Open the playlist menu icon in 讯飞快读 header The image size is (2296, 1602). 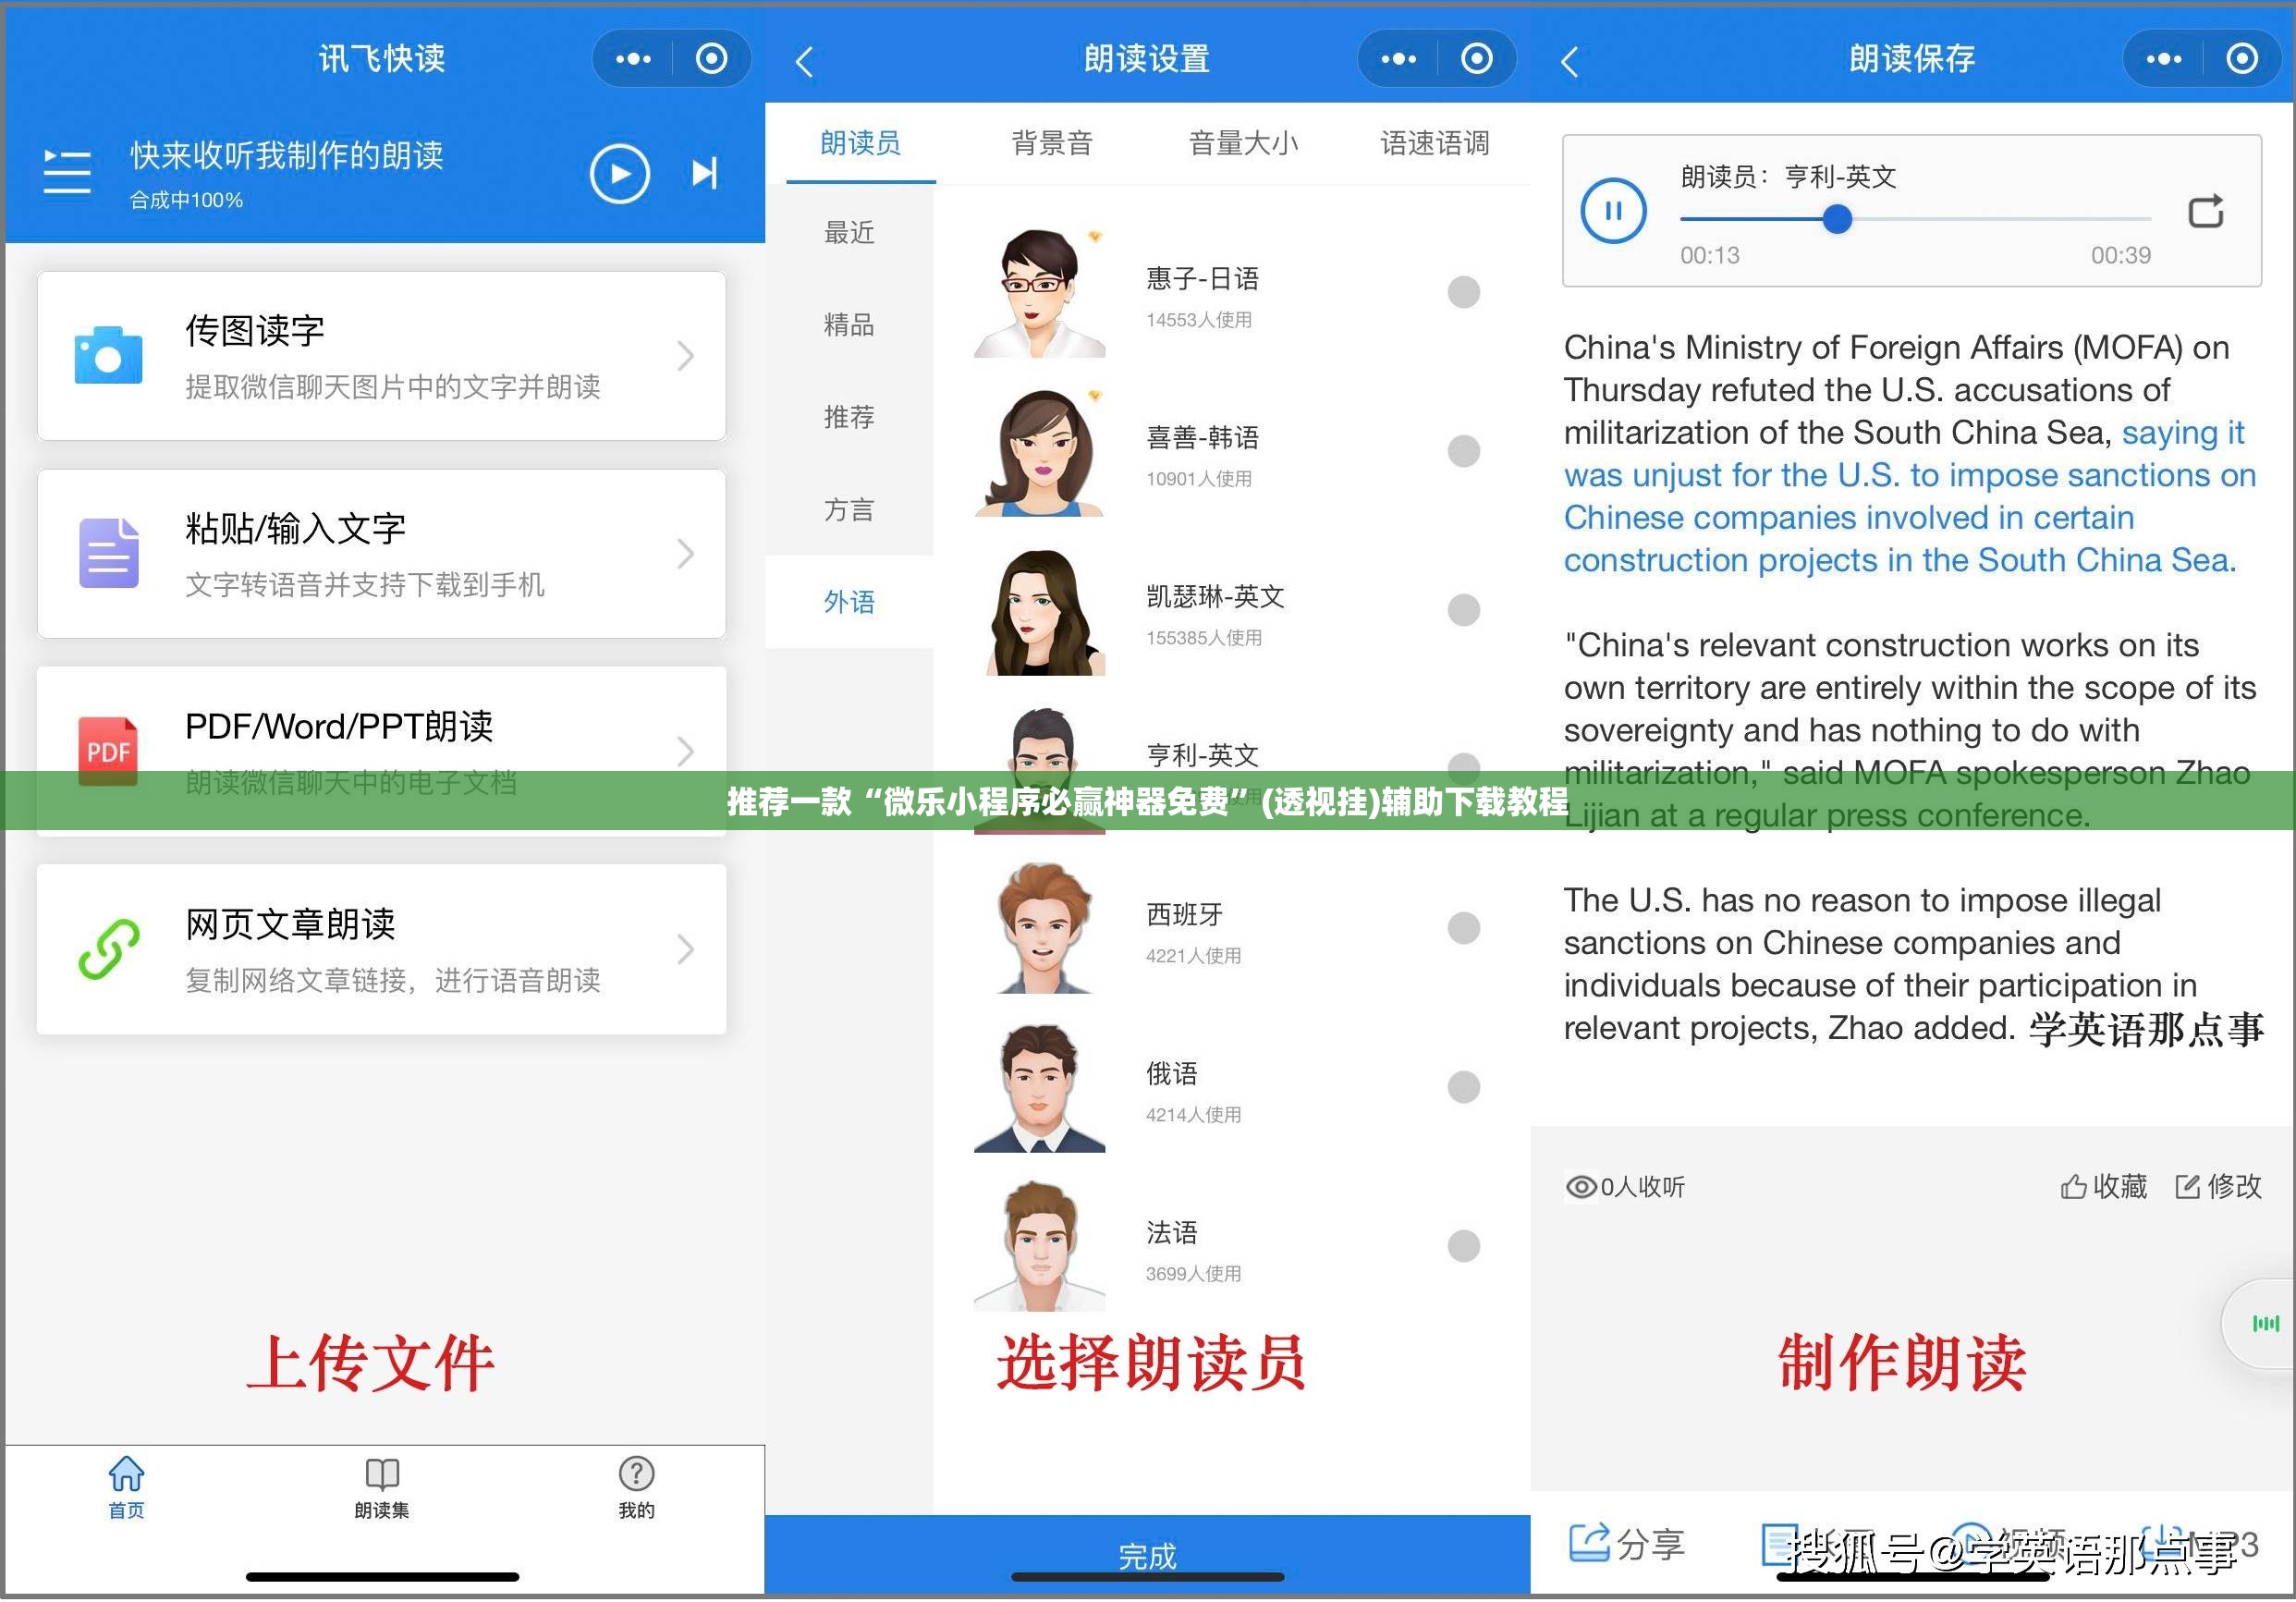pyautogui.click(x=67, y=172)
